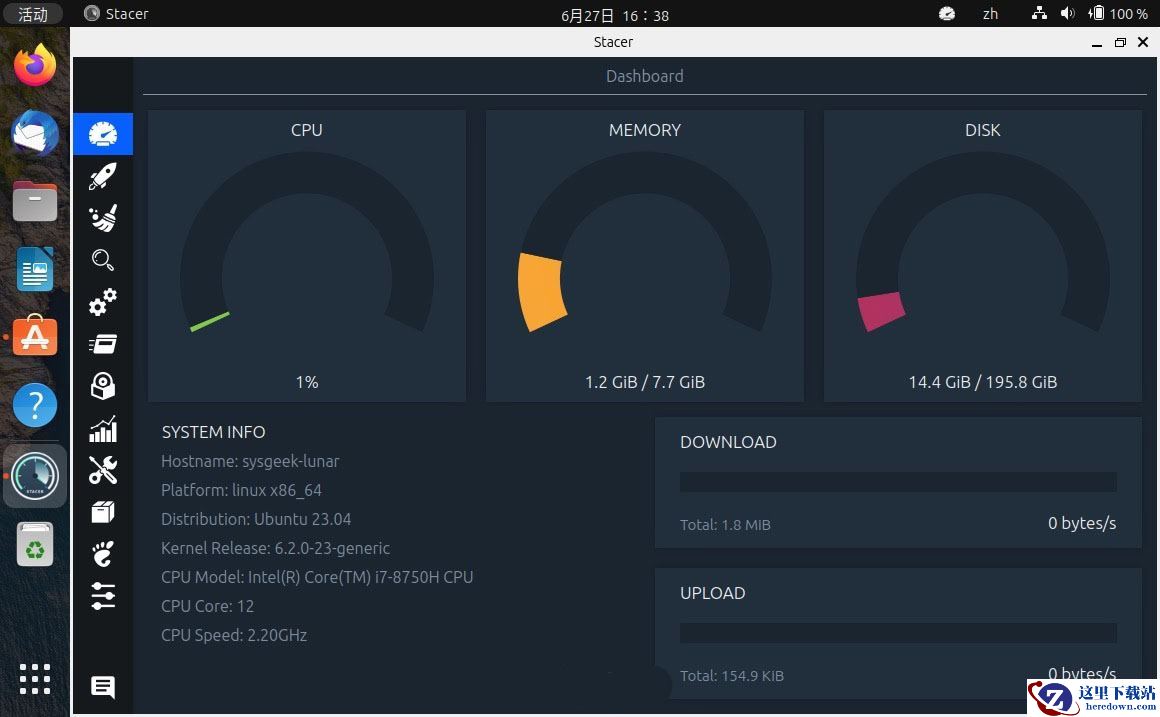Open Services gears sidebar icon
Screen dimensions: 1160x717
click(x=103, y=302)
